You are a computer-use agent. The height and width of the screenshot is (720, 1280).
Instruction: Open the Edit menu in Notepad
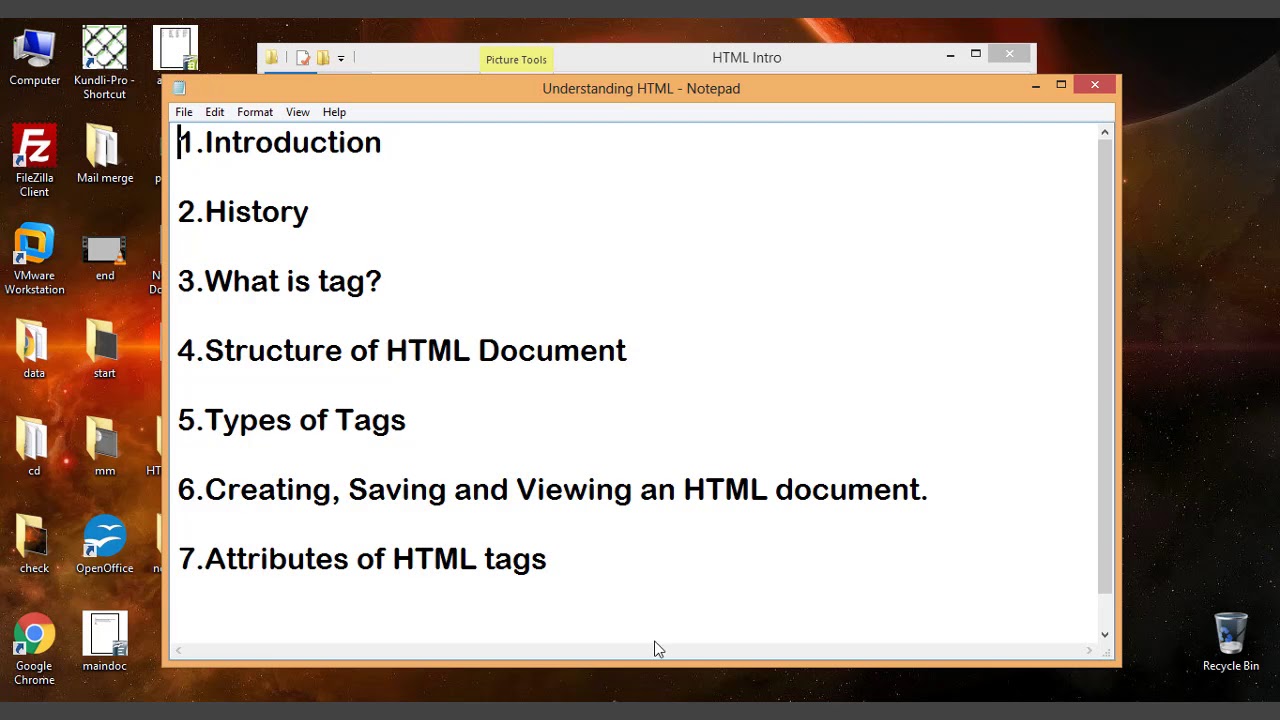(x=215, y=112)
